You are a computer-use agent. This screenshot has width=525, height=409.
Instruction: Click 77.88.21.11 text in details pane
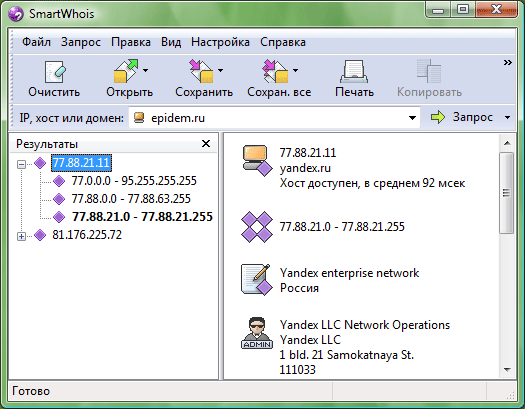(x=308, y=153)
